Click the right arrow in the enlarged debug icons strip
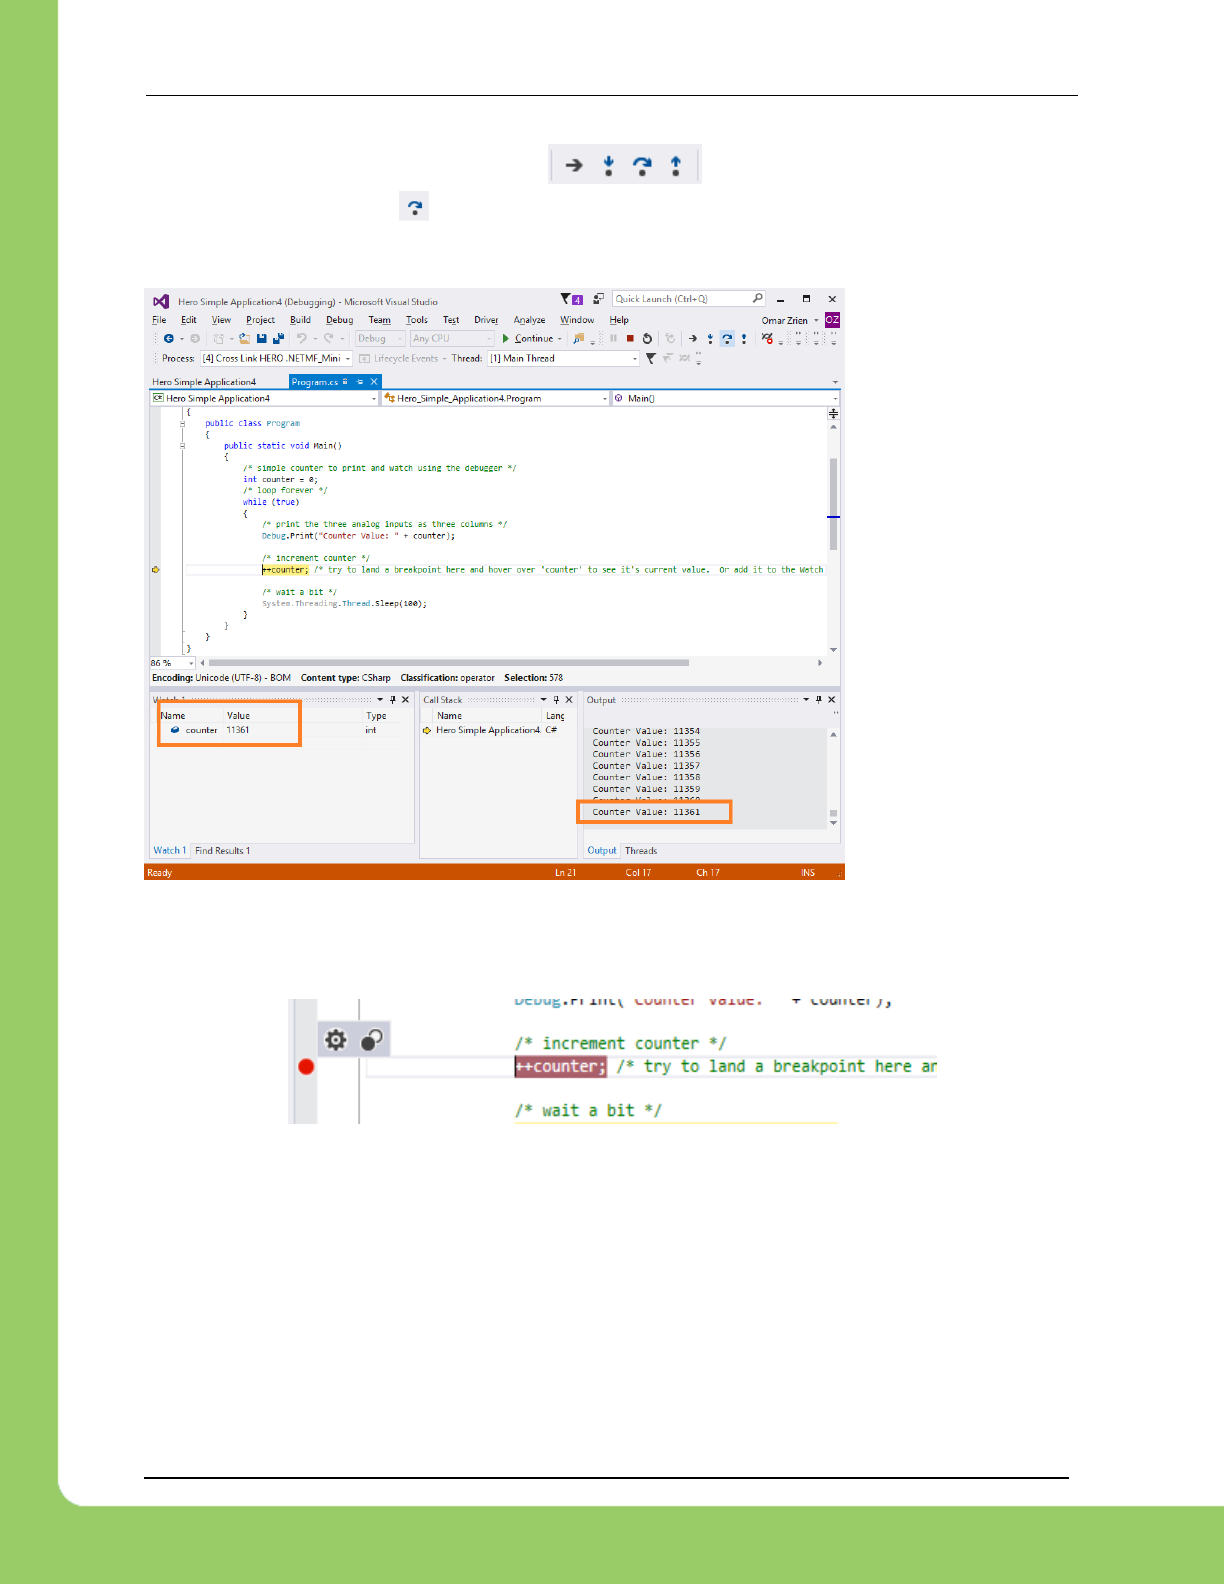Screen dimensions: 1224x1584 pos(574,165)
